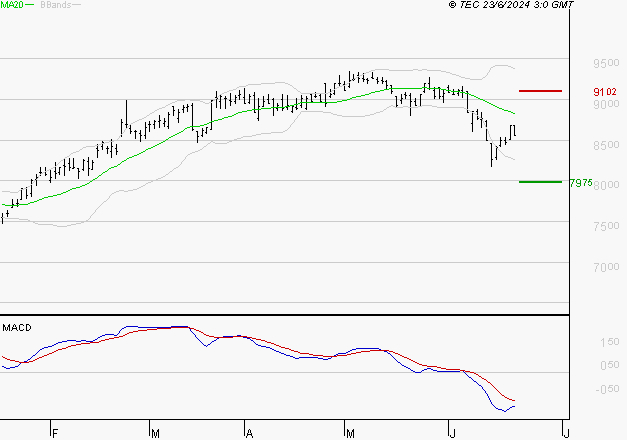Click the F month label on time axis

55,434
